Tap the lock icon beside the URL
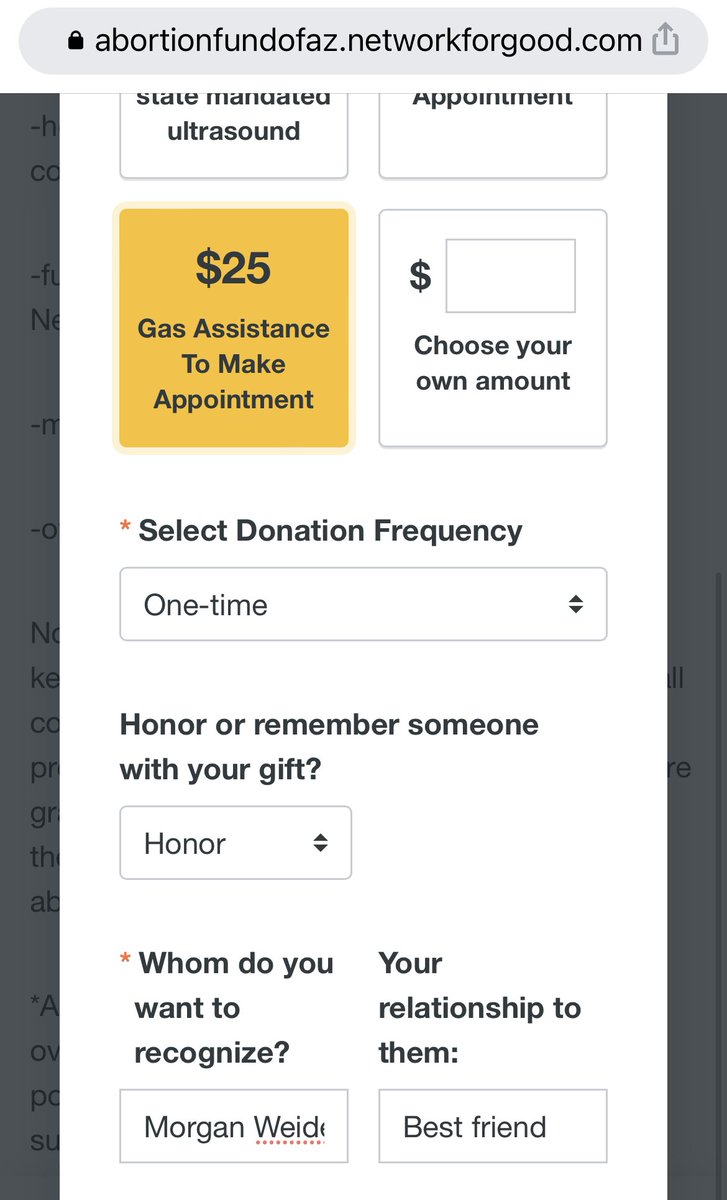The height and width of the screenshot is (1200, 727). coord(74,41)
